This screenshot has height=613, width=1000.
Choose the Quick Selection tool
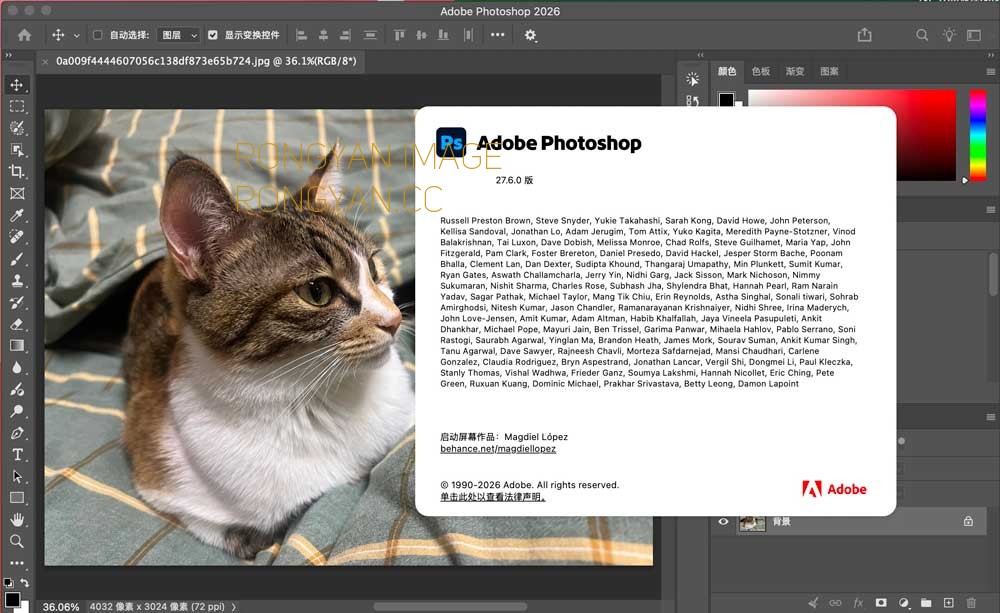[x=17, y=128]
